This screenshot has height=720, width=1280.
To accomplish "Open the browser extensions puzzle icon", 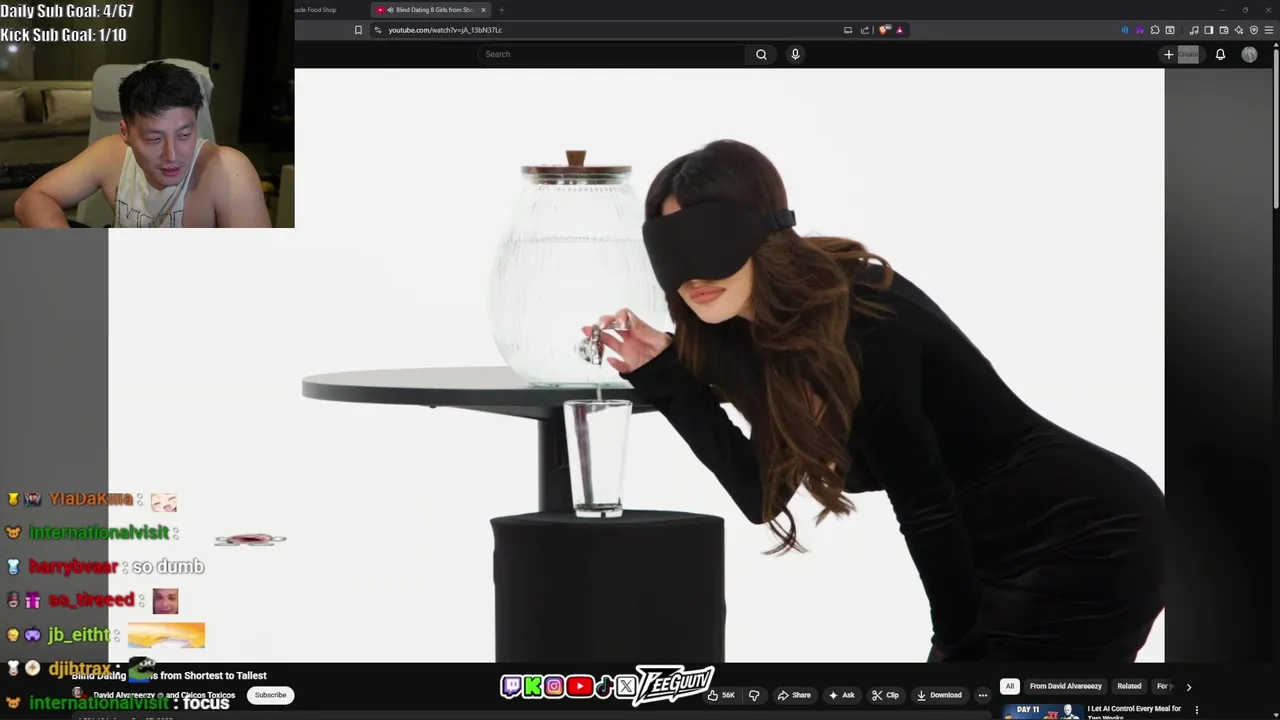I will (1155, 30).
